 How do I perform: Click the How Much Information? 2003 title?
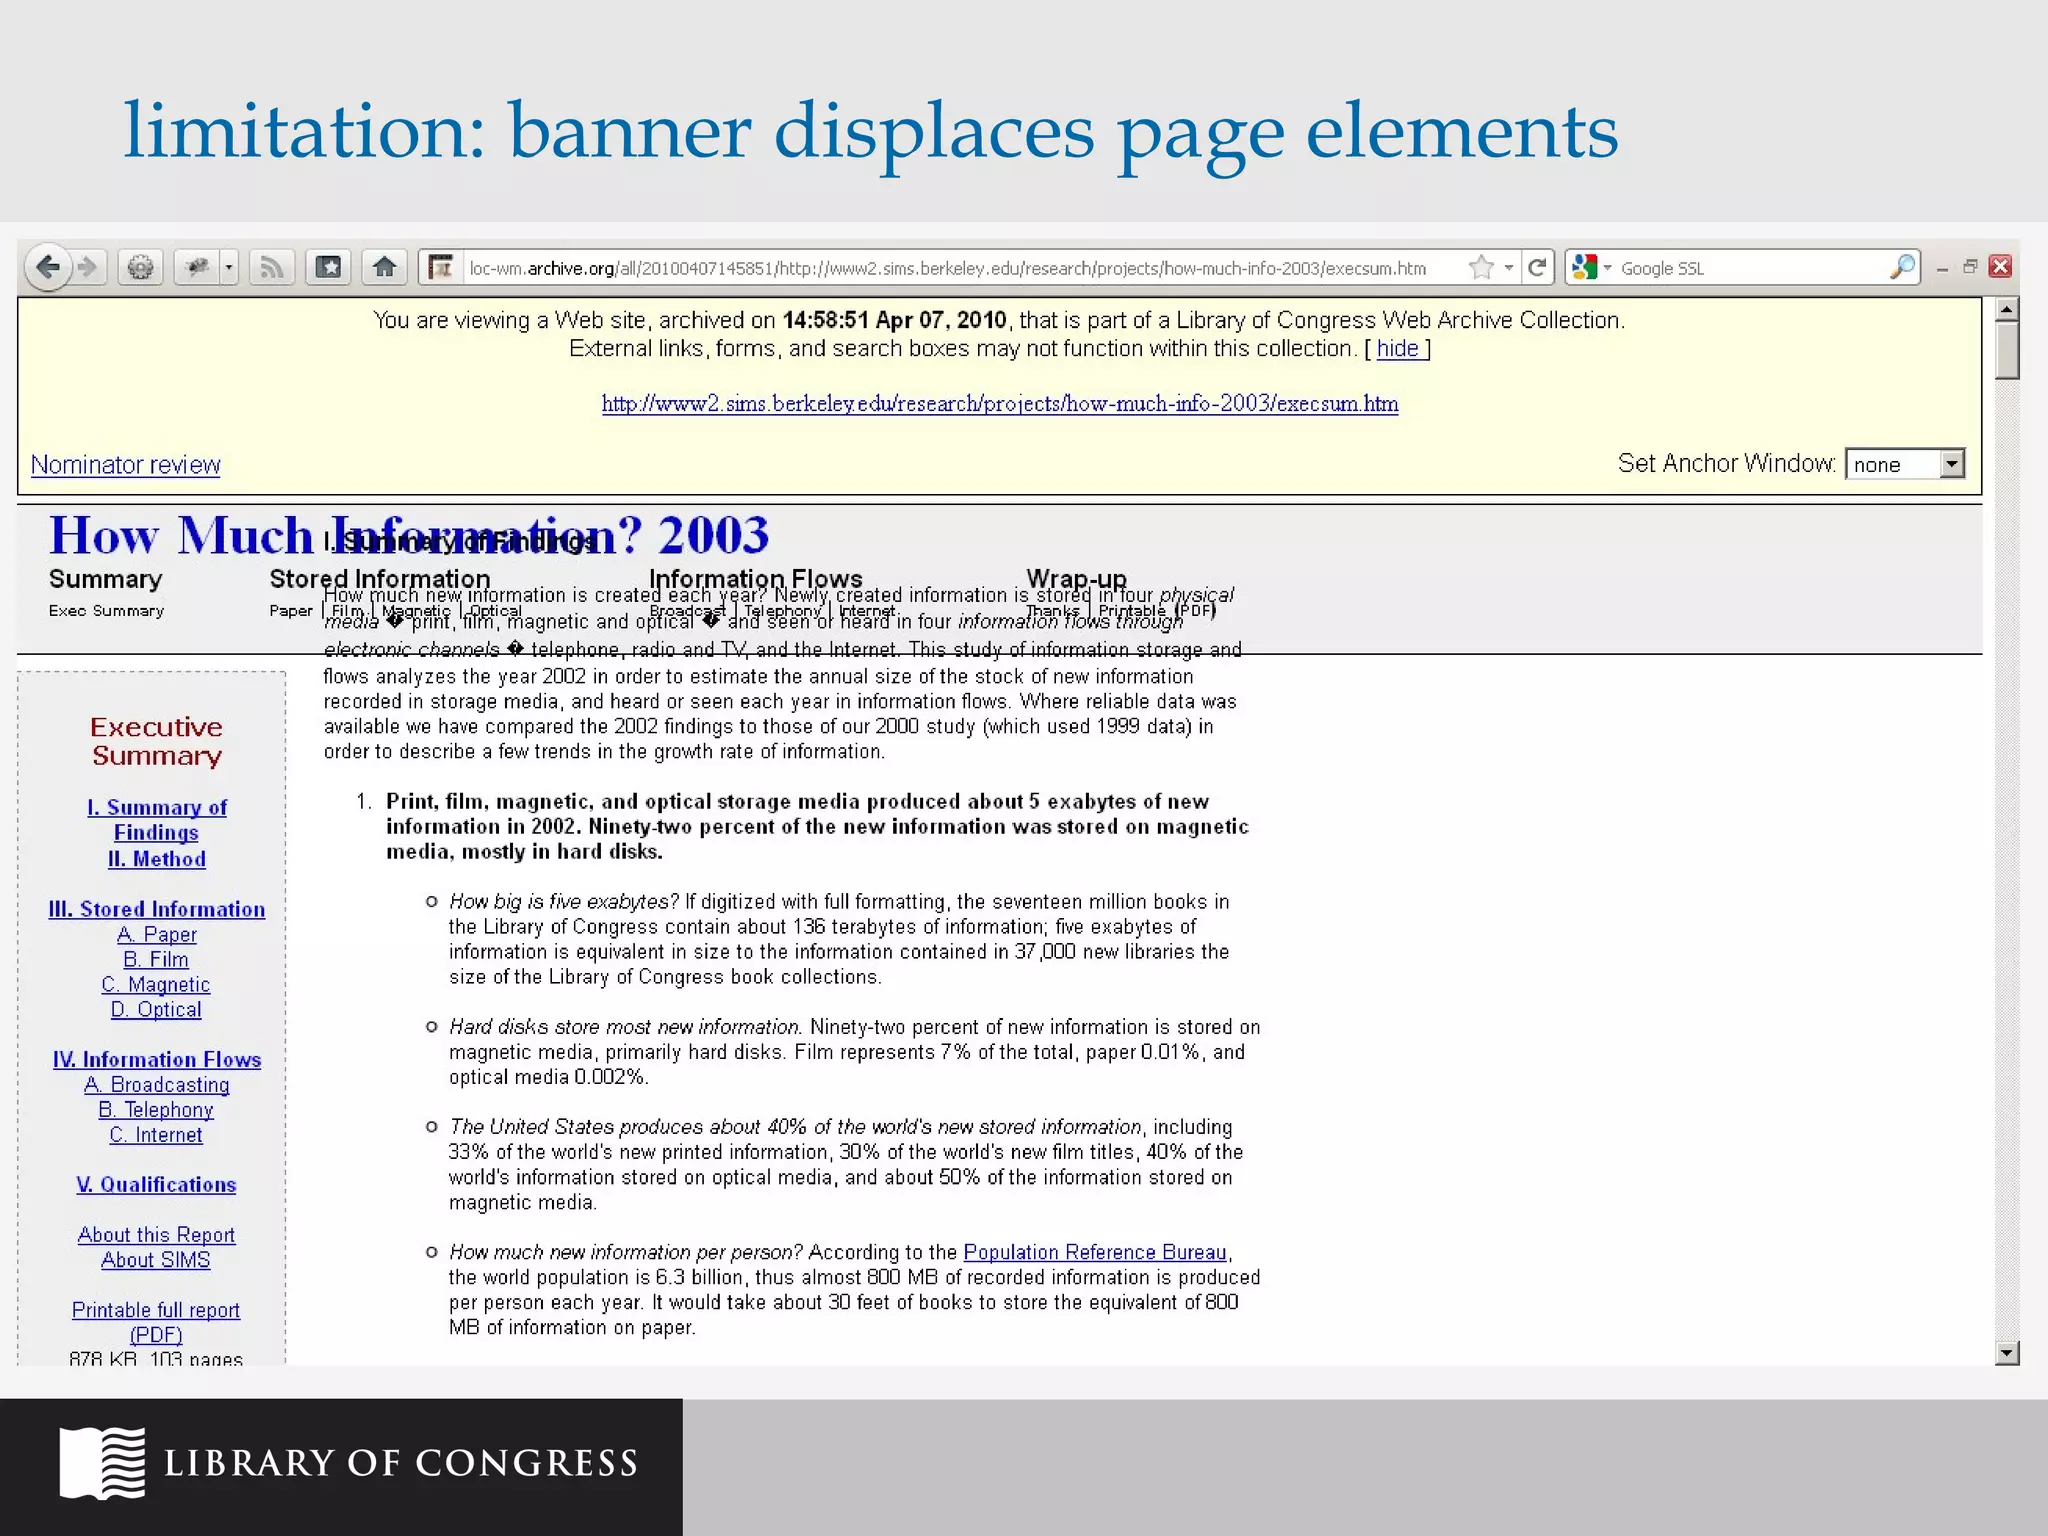pyautogui.click(x=409, y=534)
